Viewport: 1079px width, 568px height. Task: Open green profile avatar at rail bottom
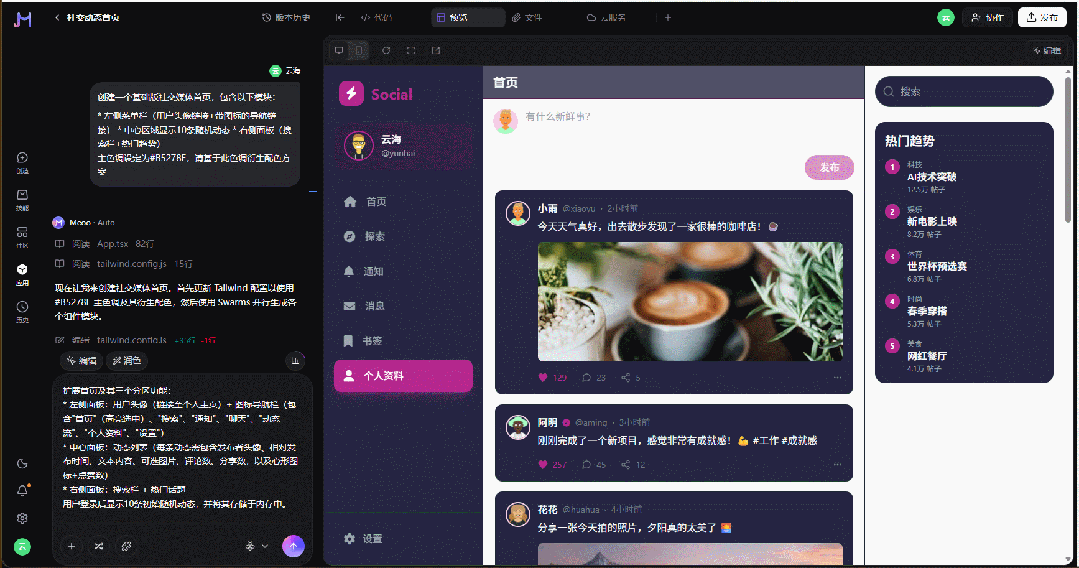pyautogui.click(x=22, y=547)
